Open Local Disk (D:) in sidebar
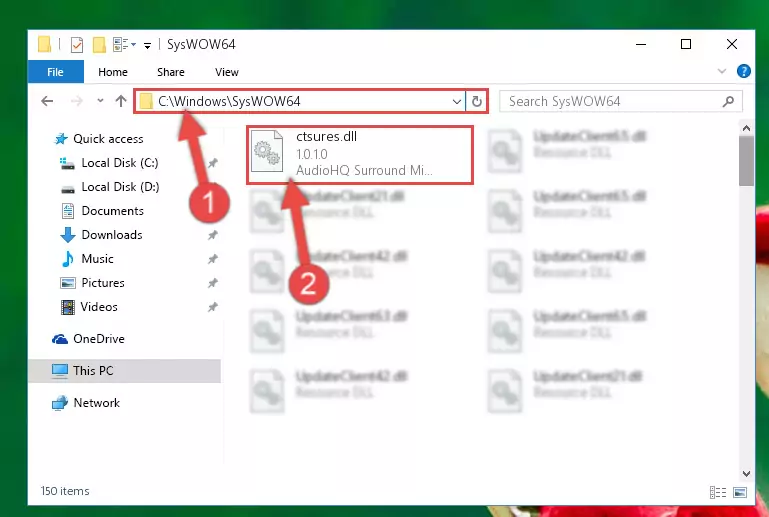The width and height of the screenshot is (769, 517). (x=120, y=187)
